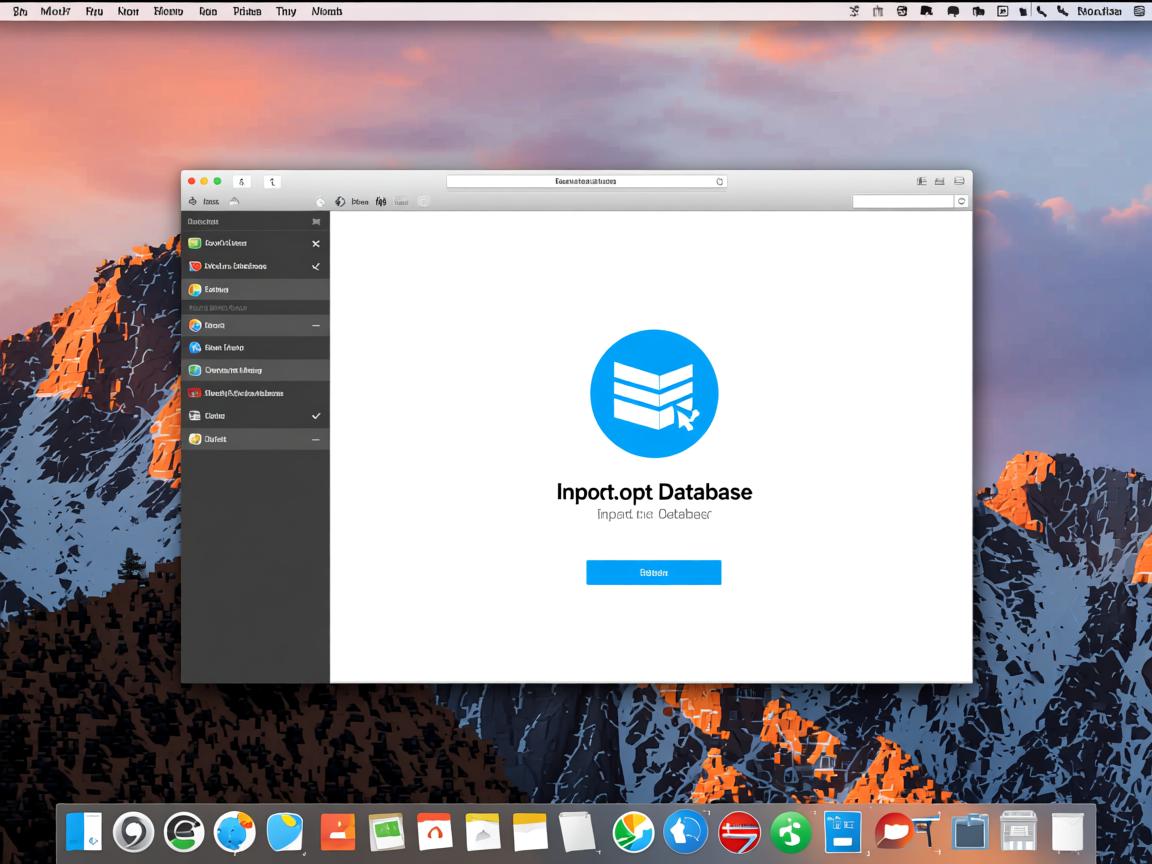Open the "Mouh" menu in the menu bar
The height and width of the screenshot is (864, 1152).
55,11
